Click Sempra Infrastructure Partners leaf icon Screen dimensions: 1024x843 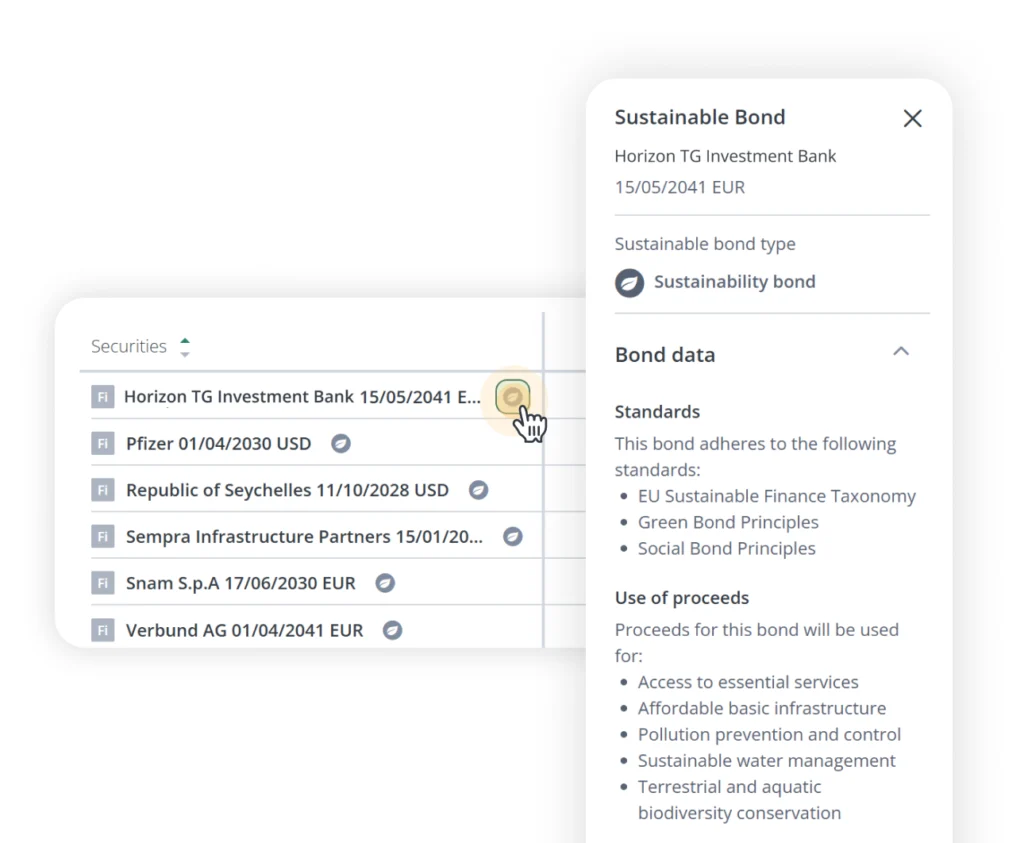point(513,537)
